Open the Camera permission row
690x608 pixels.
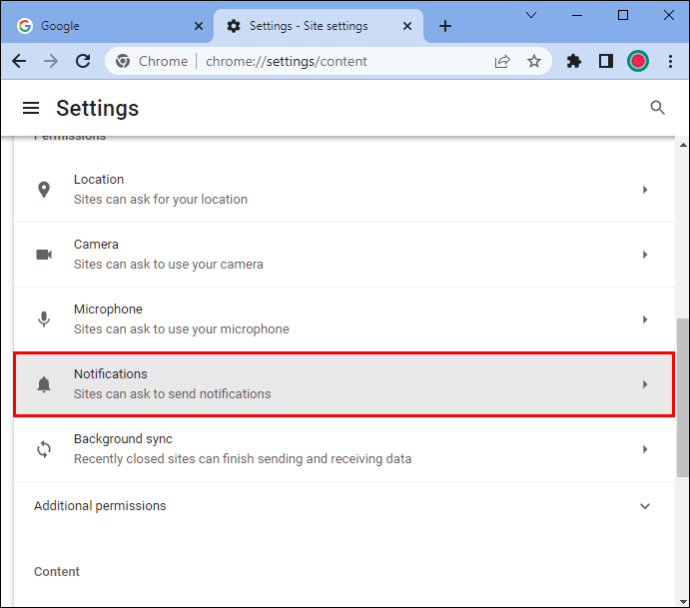pyautogui.click(x=344, y=255)
